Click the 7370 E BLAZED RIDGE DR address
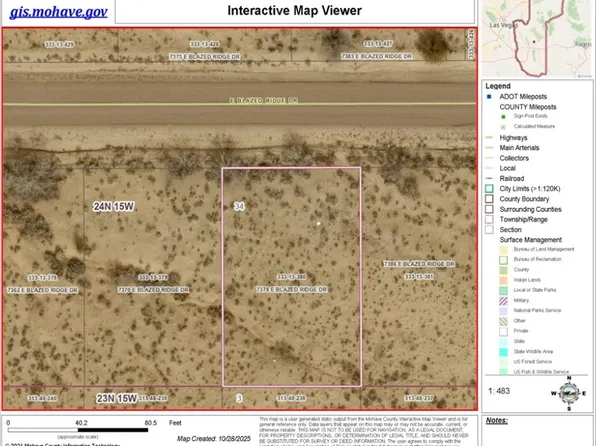596x446 pixels. [x=153, y=290]
